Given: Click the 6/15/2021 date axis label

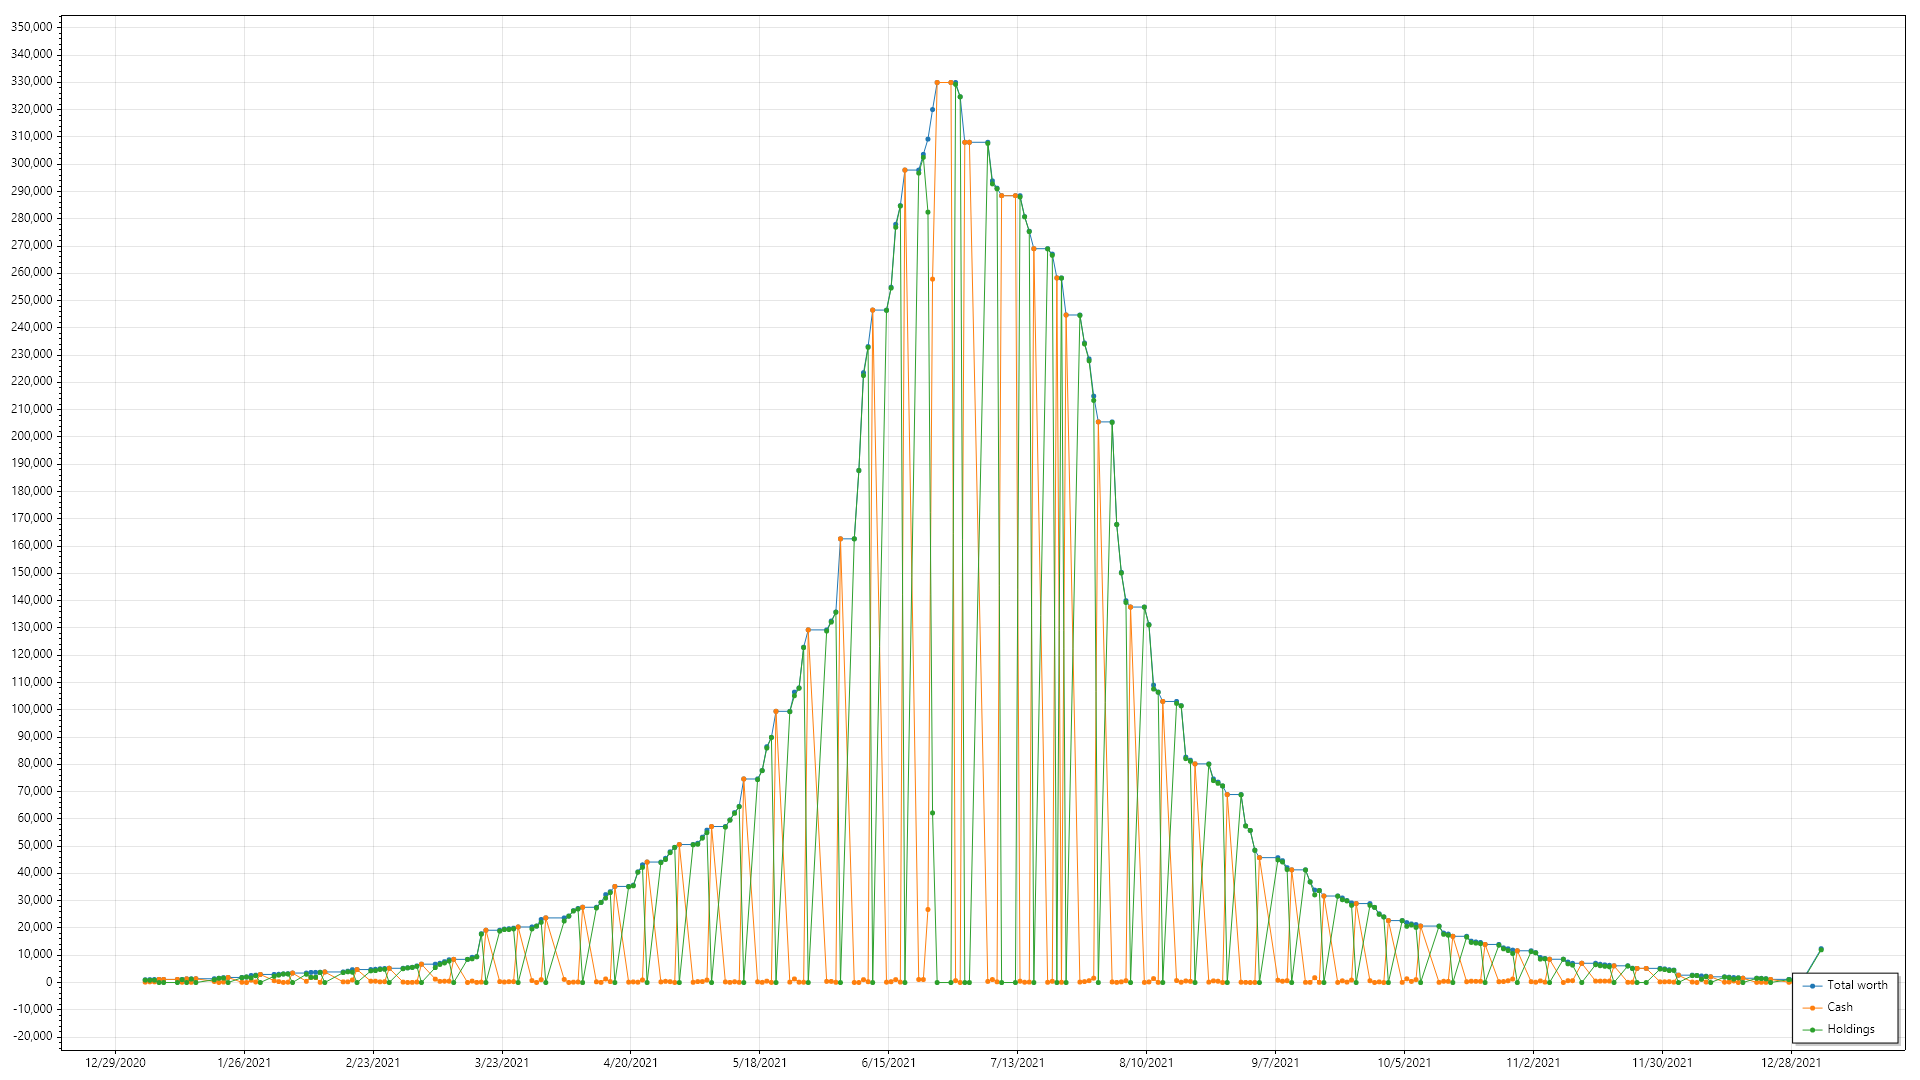Looking at the screenshot, I should (x=888, y=1063).
